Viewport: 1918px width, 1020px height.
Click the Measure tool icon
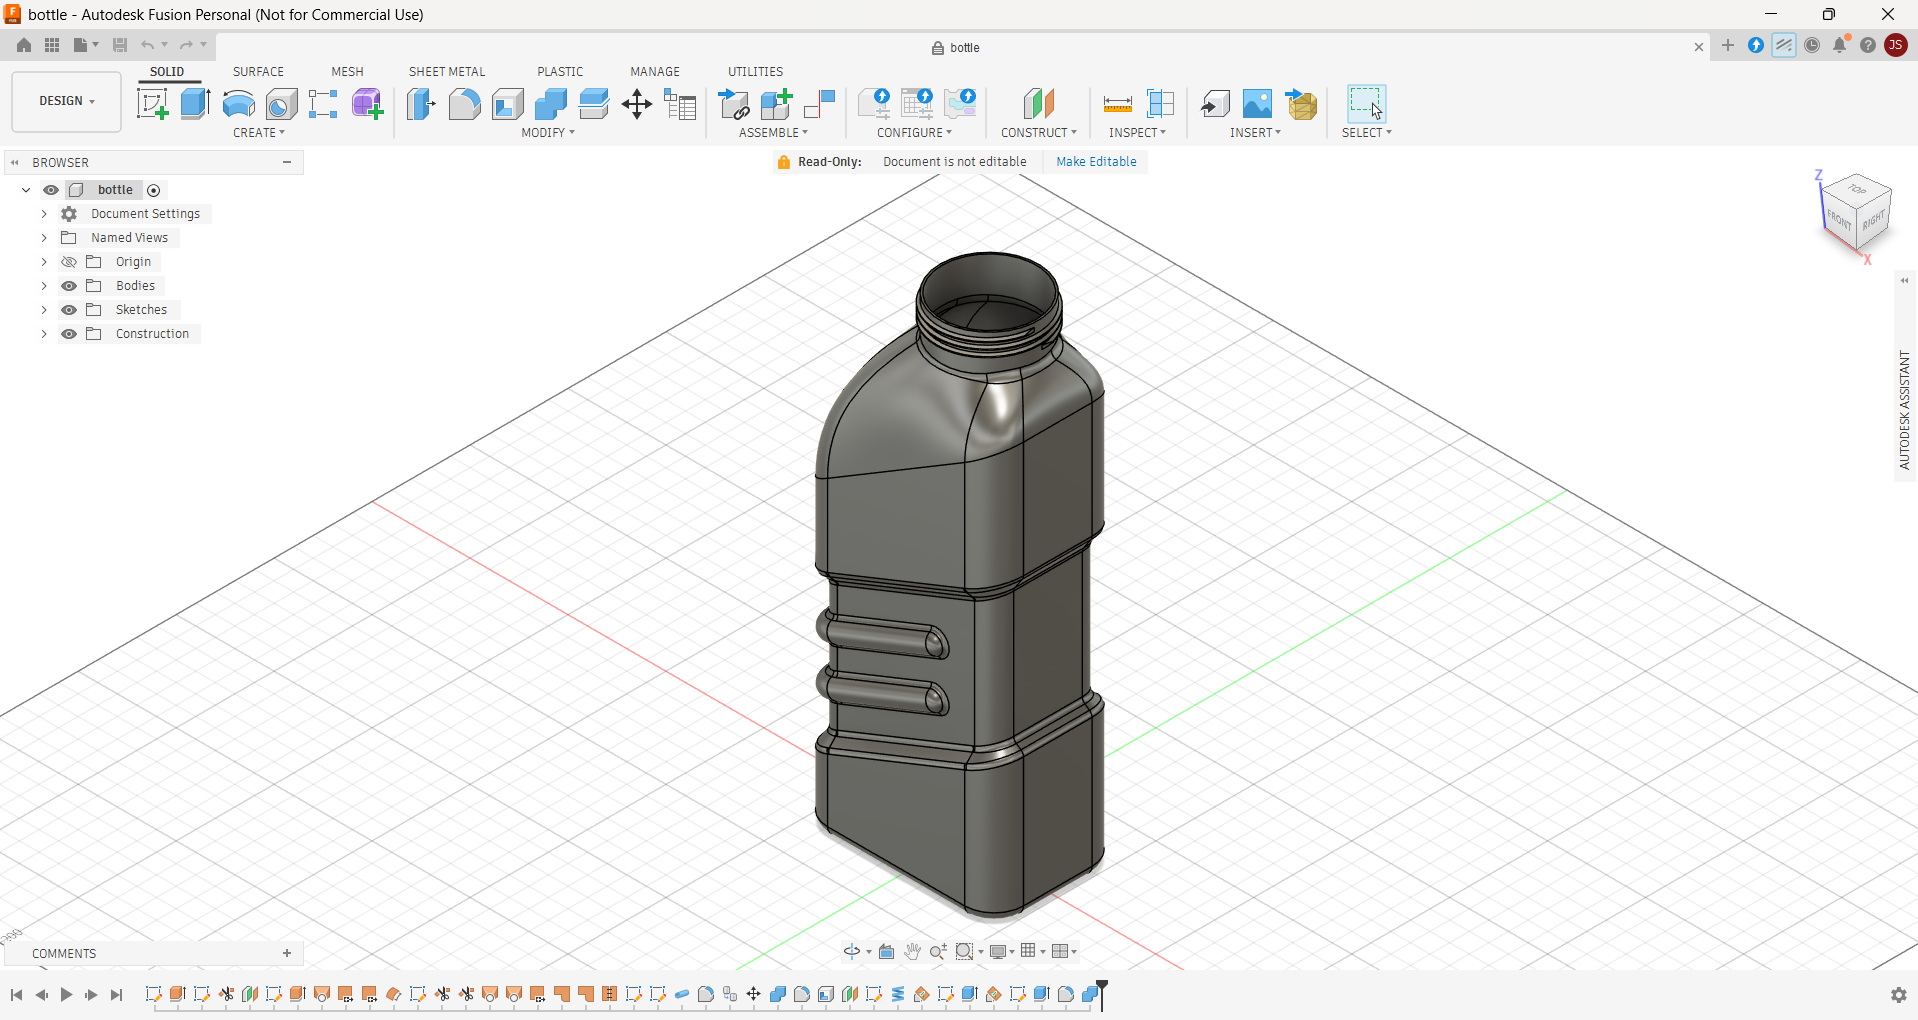click(x=1117, y=104)
